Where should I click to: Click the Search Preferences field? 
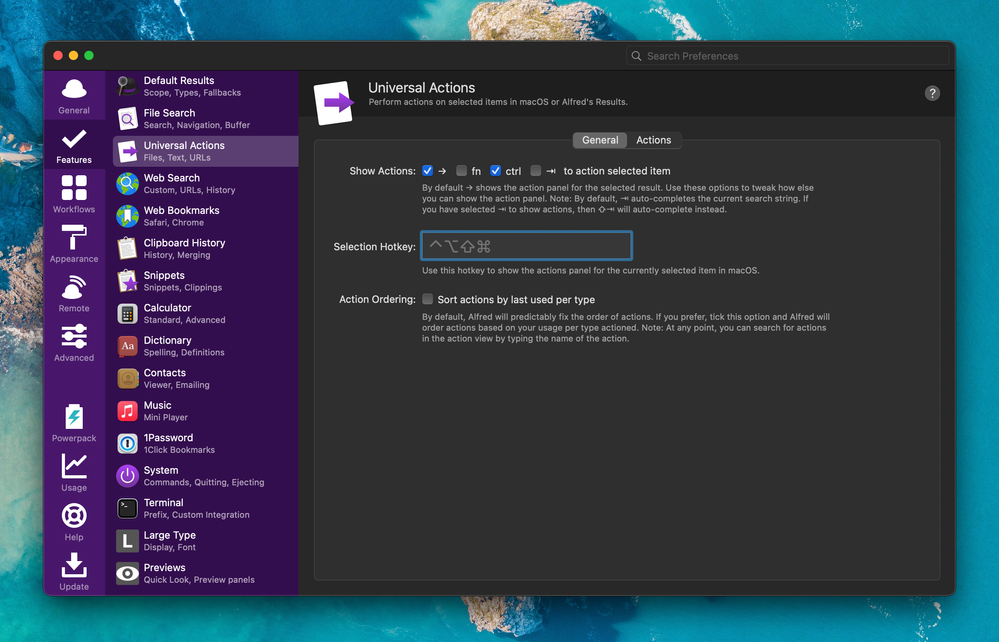click(x=788, y=56)
